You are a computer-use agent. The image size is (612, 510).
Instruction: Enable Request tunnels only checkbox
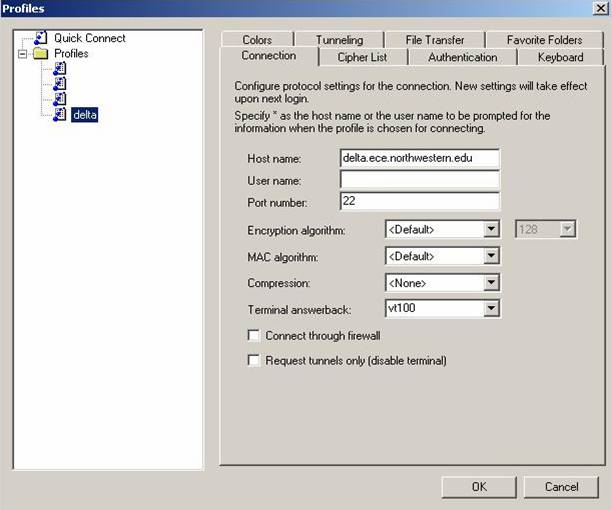(254, 360)
